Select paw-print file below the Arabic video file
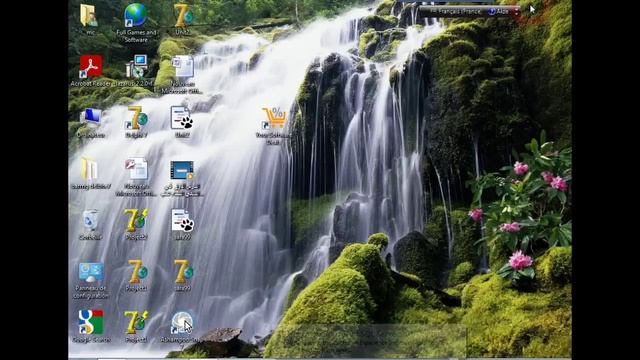 [182, 221]
